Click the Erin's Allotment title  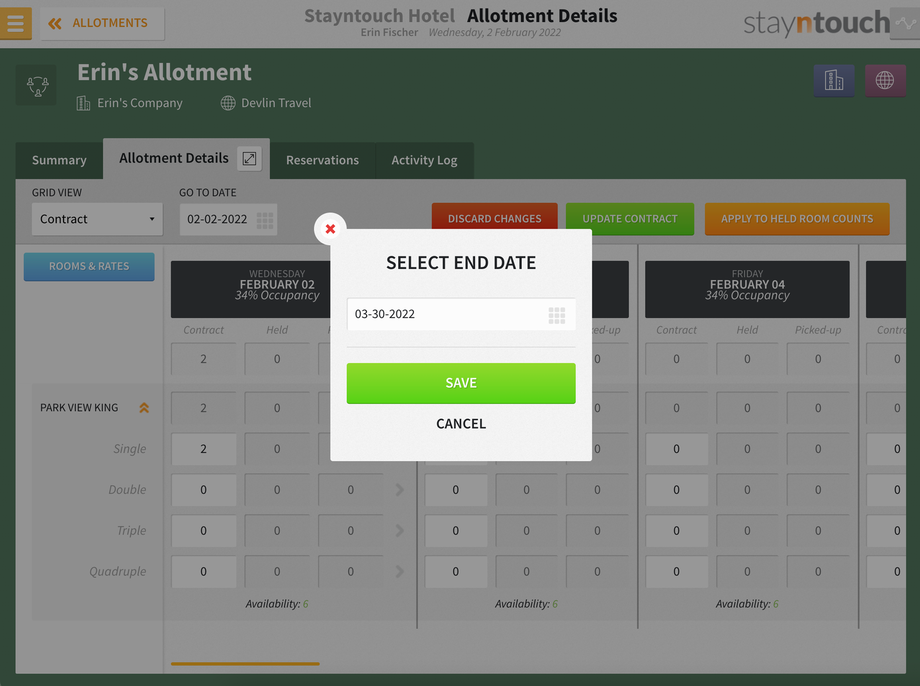click(x=164, y=73)
